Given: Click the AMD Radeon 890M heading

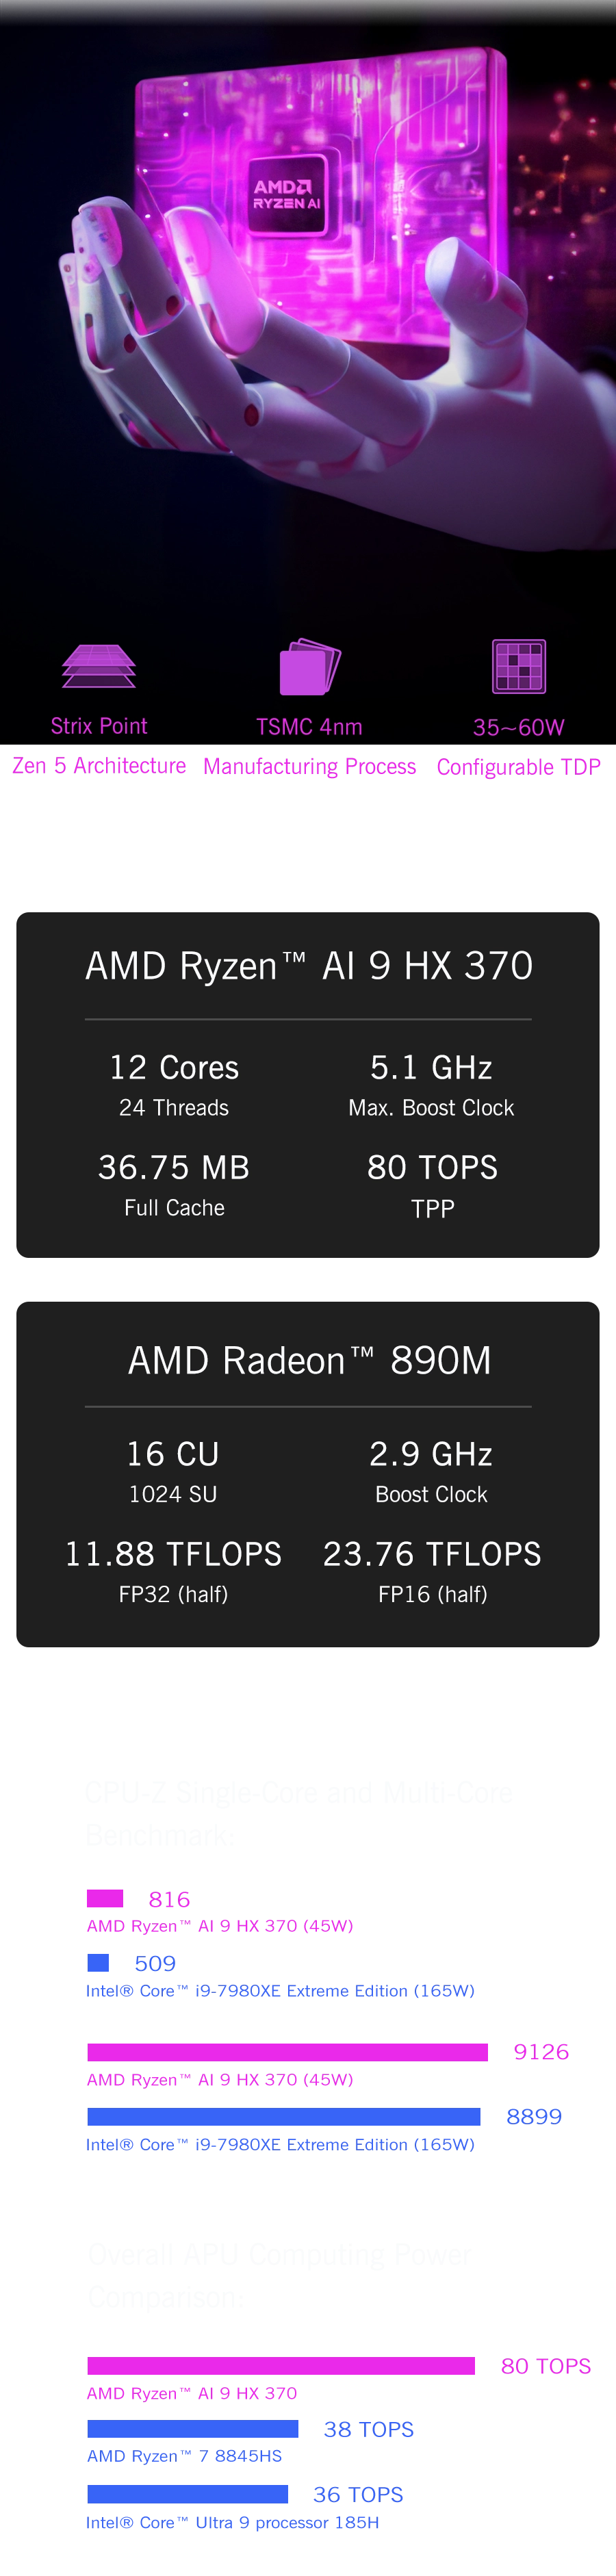Looking at the screenshot, I should tap(308, 1360).
